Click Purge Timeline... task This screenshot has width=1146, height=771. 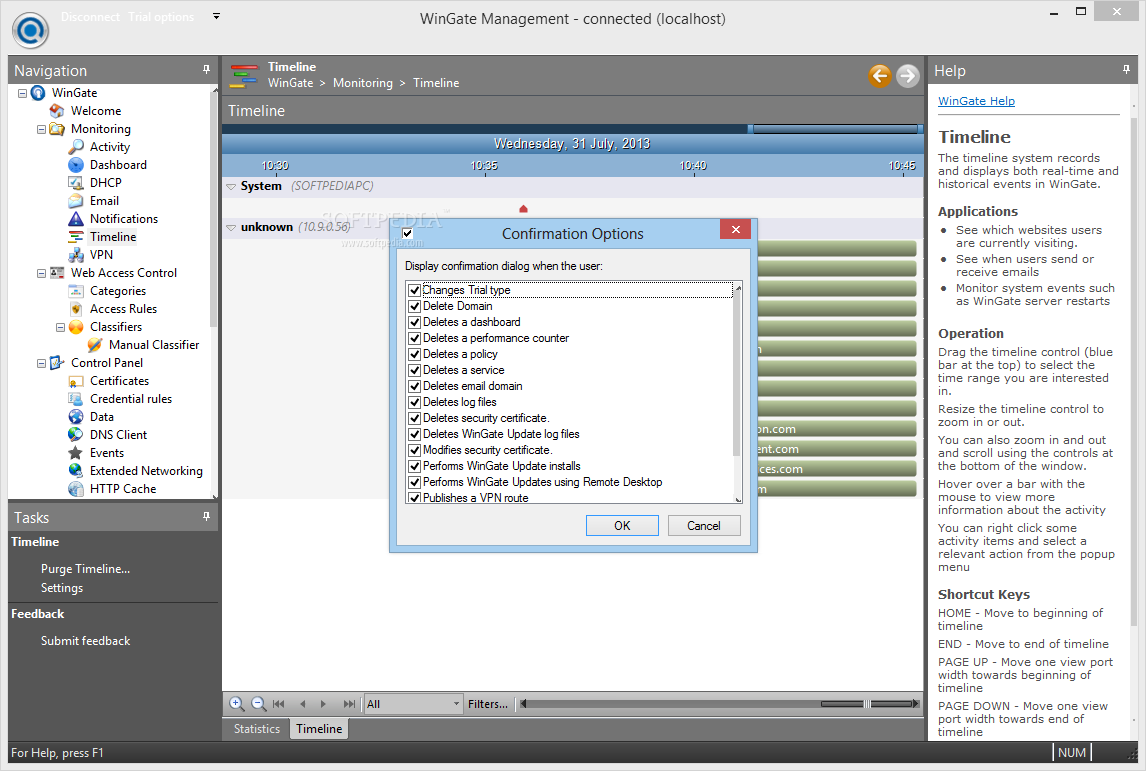pyautogui.click(x=86, y=569)
